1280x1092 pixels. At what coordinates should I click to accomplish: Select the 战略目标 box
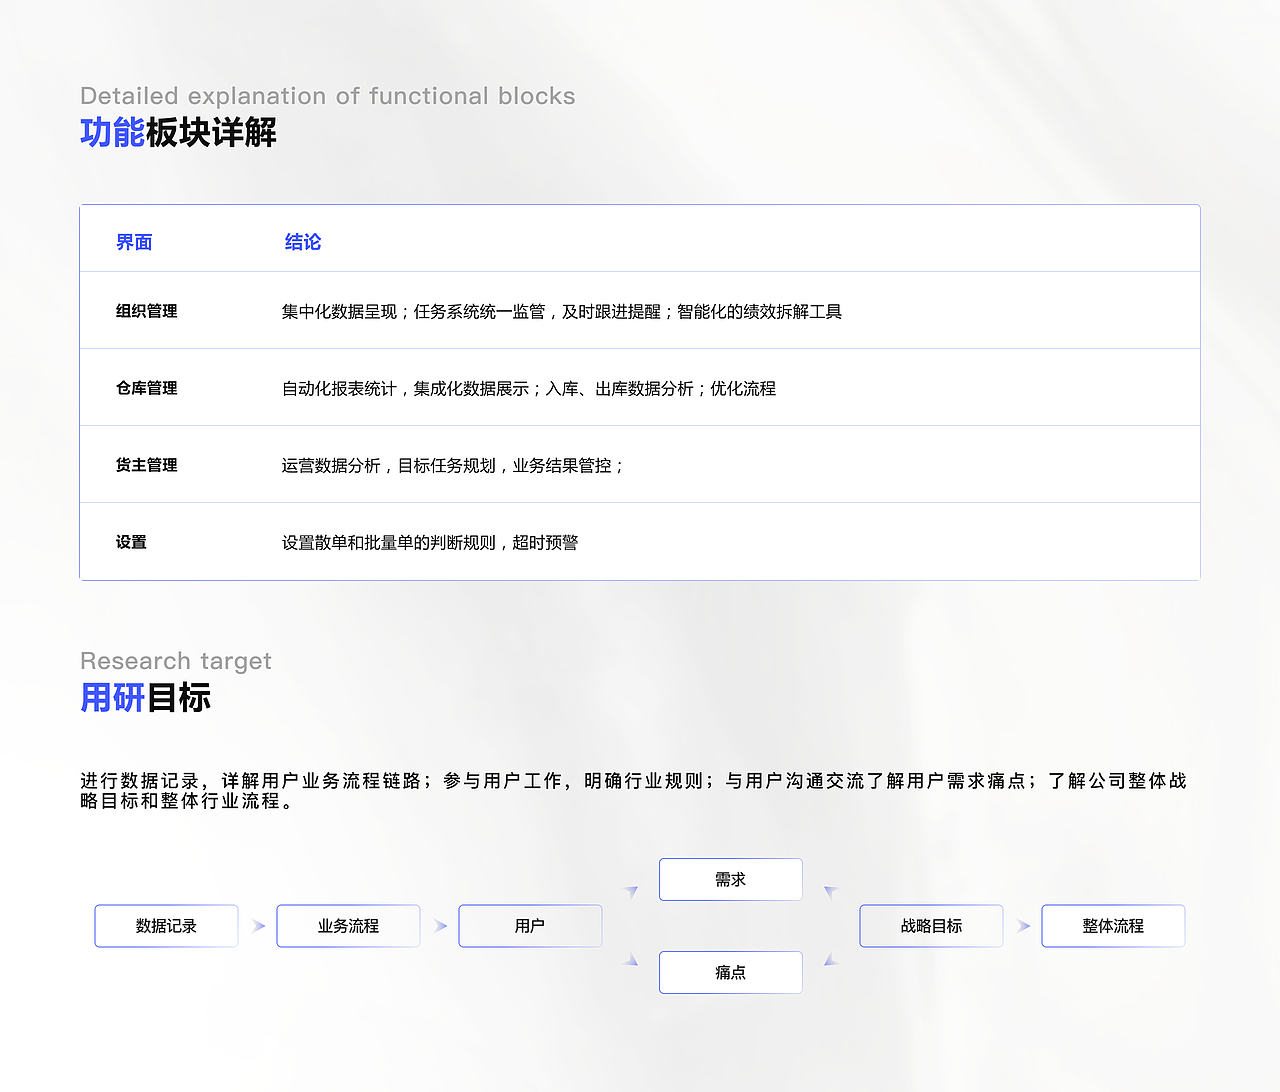(931, 926)
